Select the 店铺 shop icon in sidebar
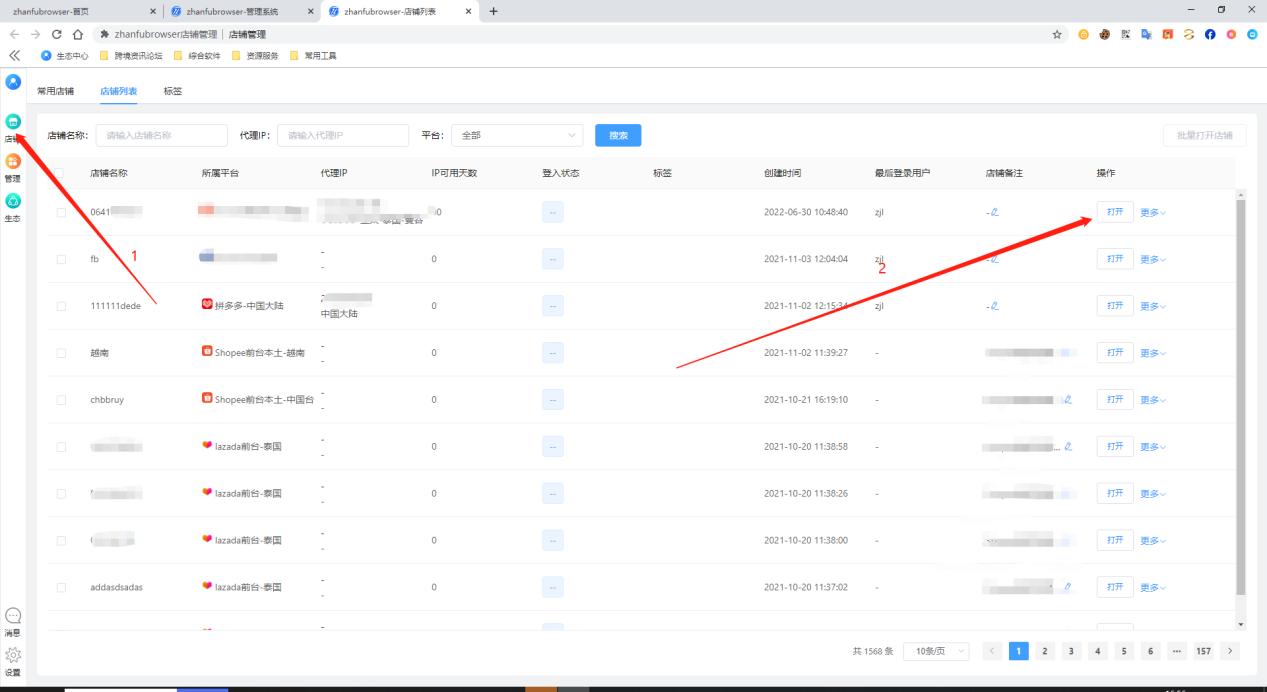Screen dimensions: 1267x692 13,121
